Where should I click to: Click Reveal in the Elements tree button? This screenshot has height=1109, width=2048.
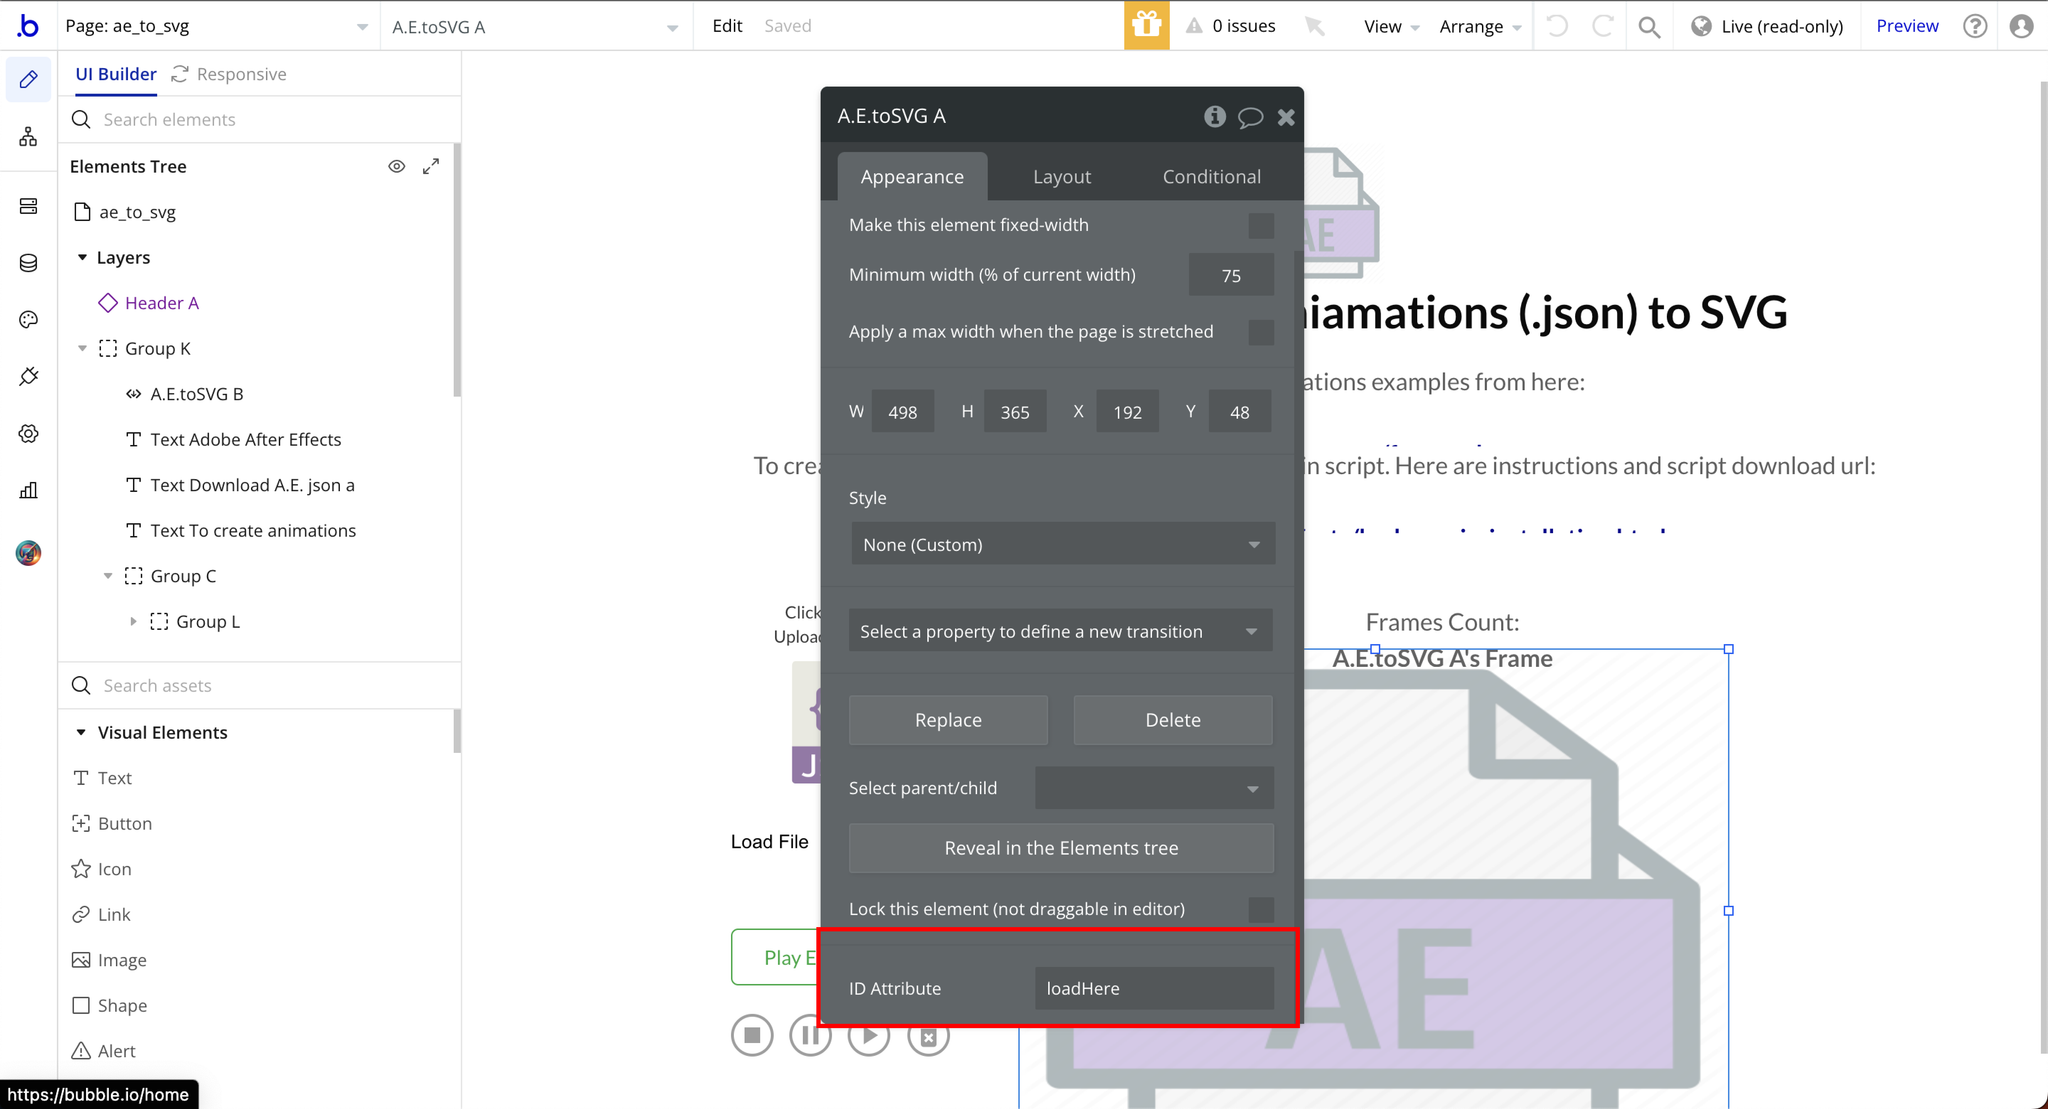(1061, 848)
